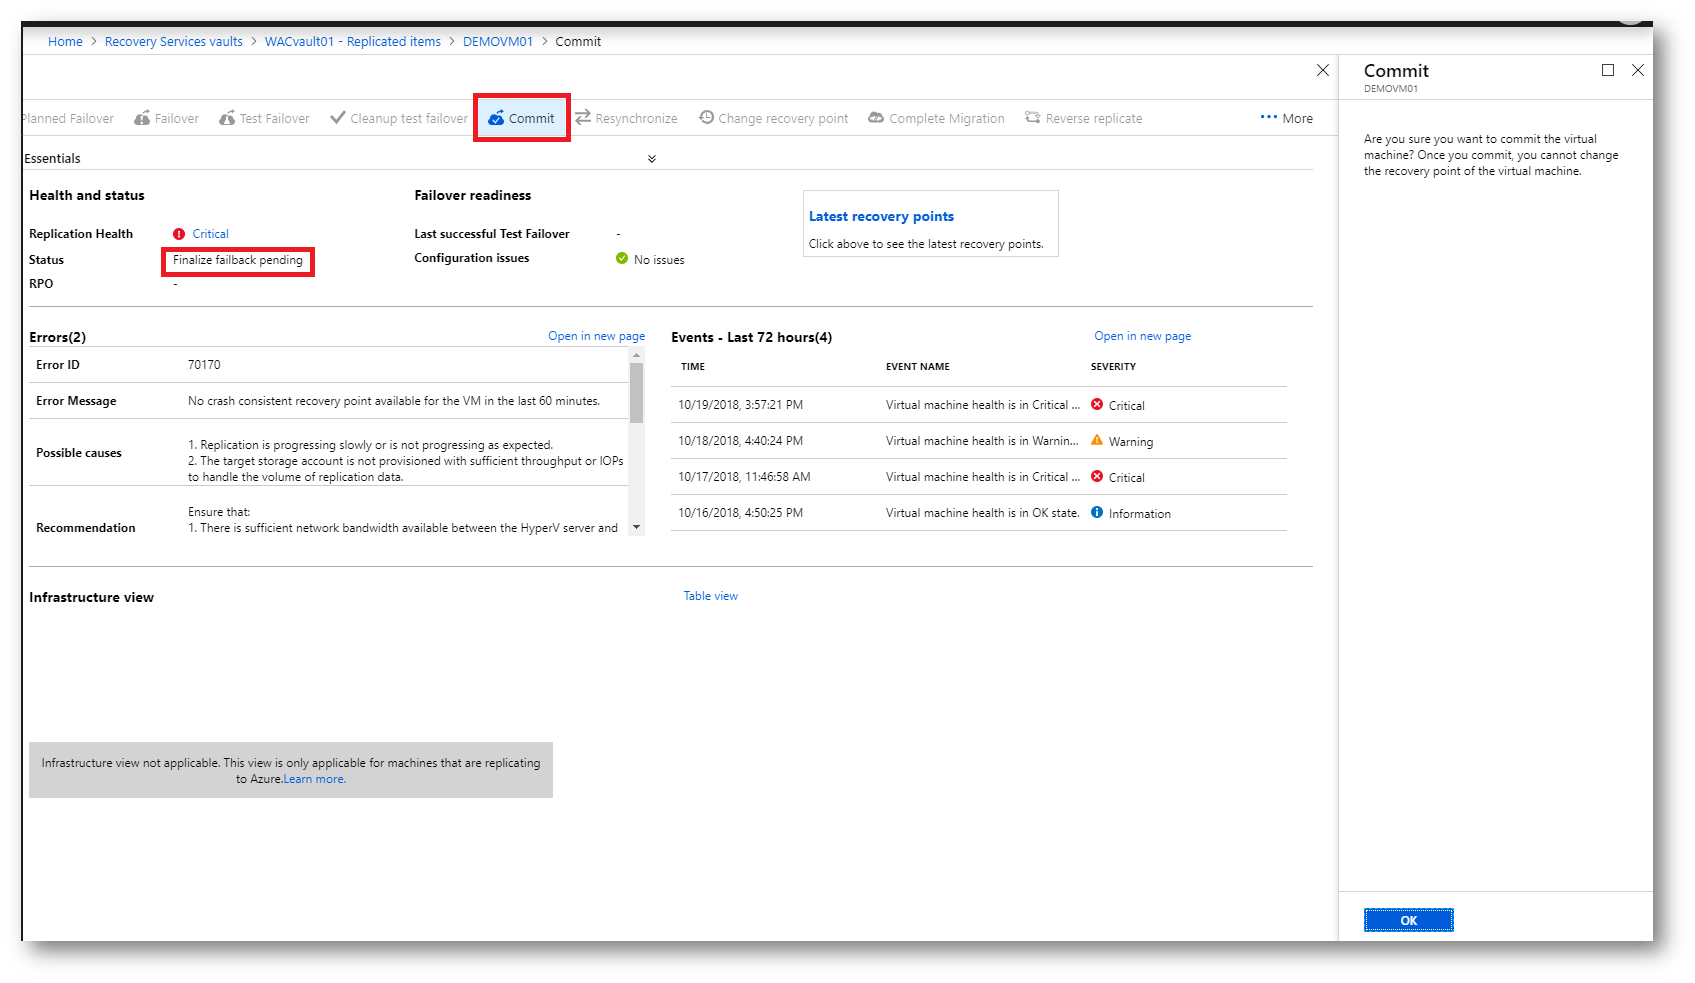The width and height of the screenshot is (1695, 983).
Task: Click the Complete Migration label
Action: click(x=947, y=118)
